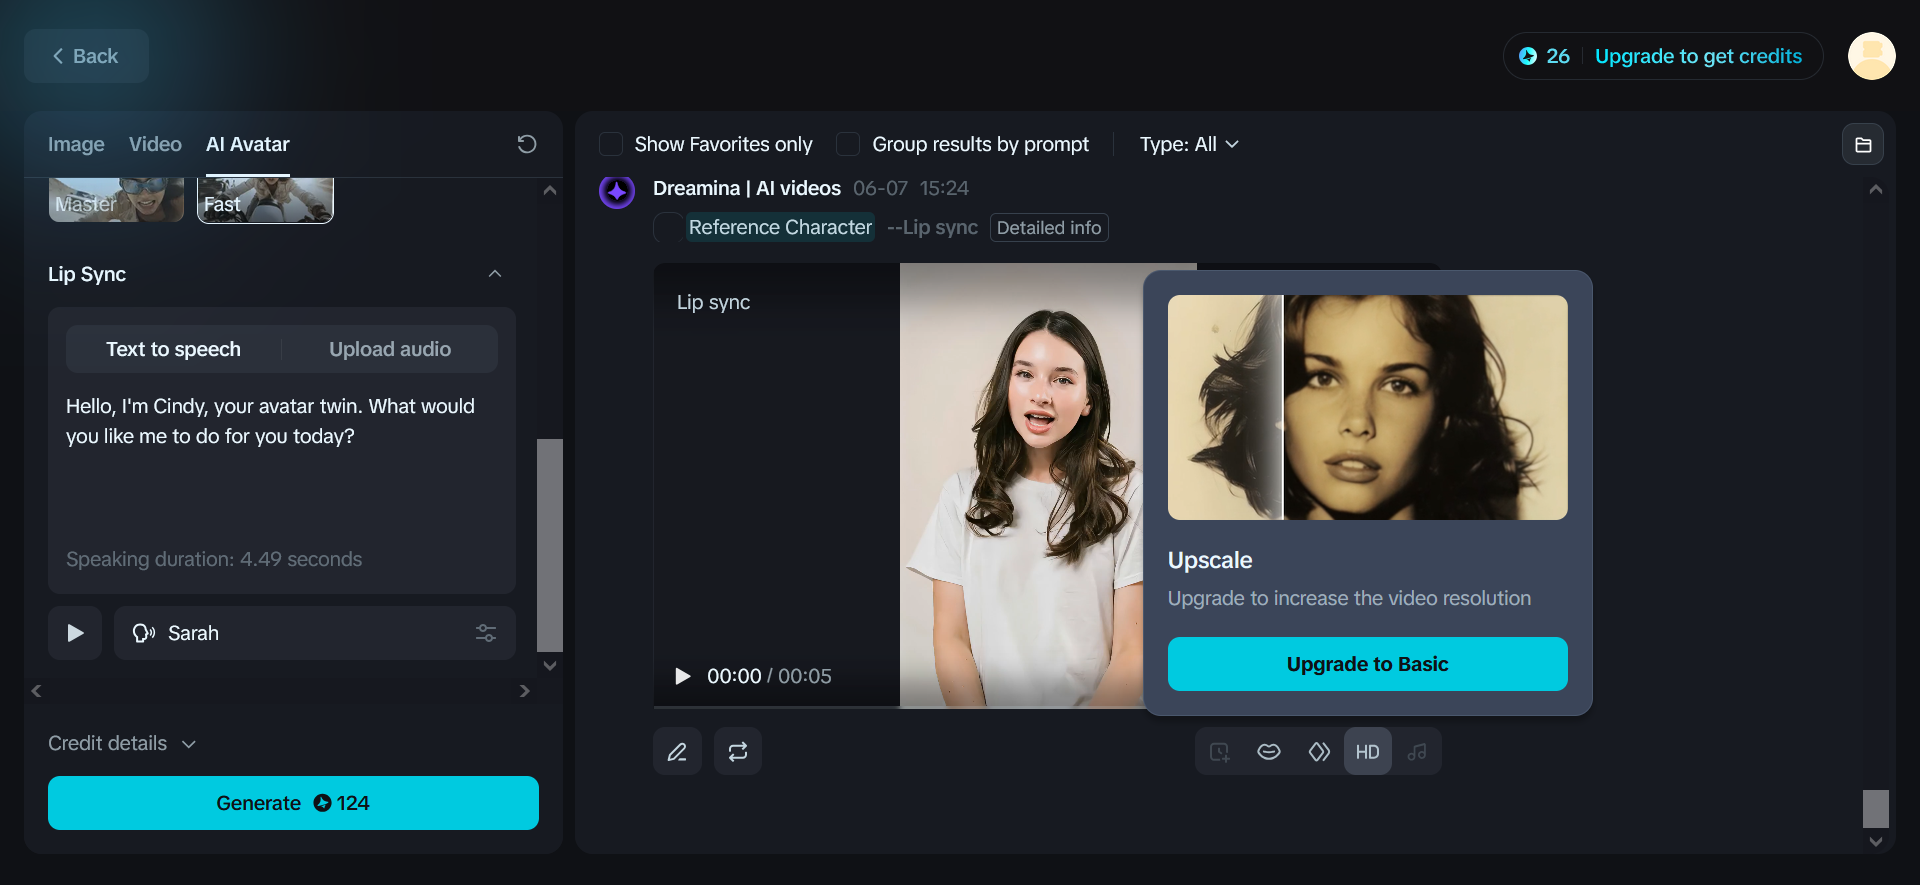Click 'Speaking duration: 4.49 seconds' text
Image resolution: width=1920 pixels, height=885 pixels.
click(214, 559)
